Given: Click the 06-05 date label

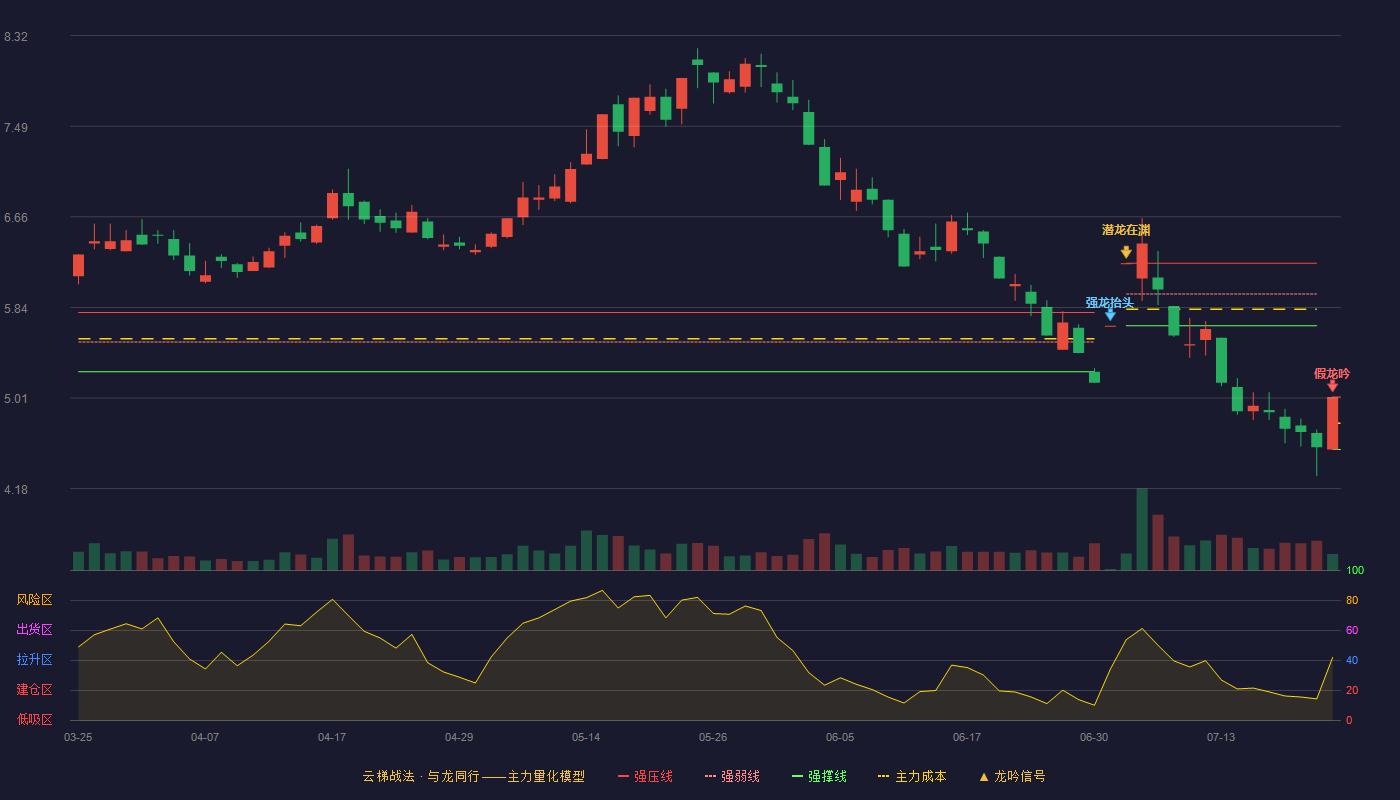Looking at the screenshot, I should [840, 737].
